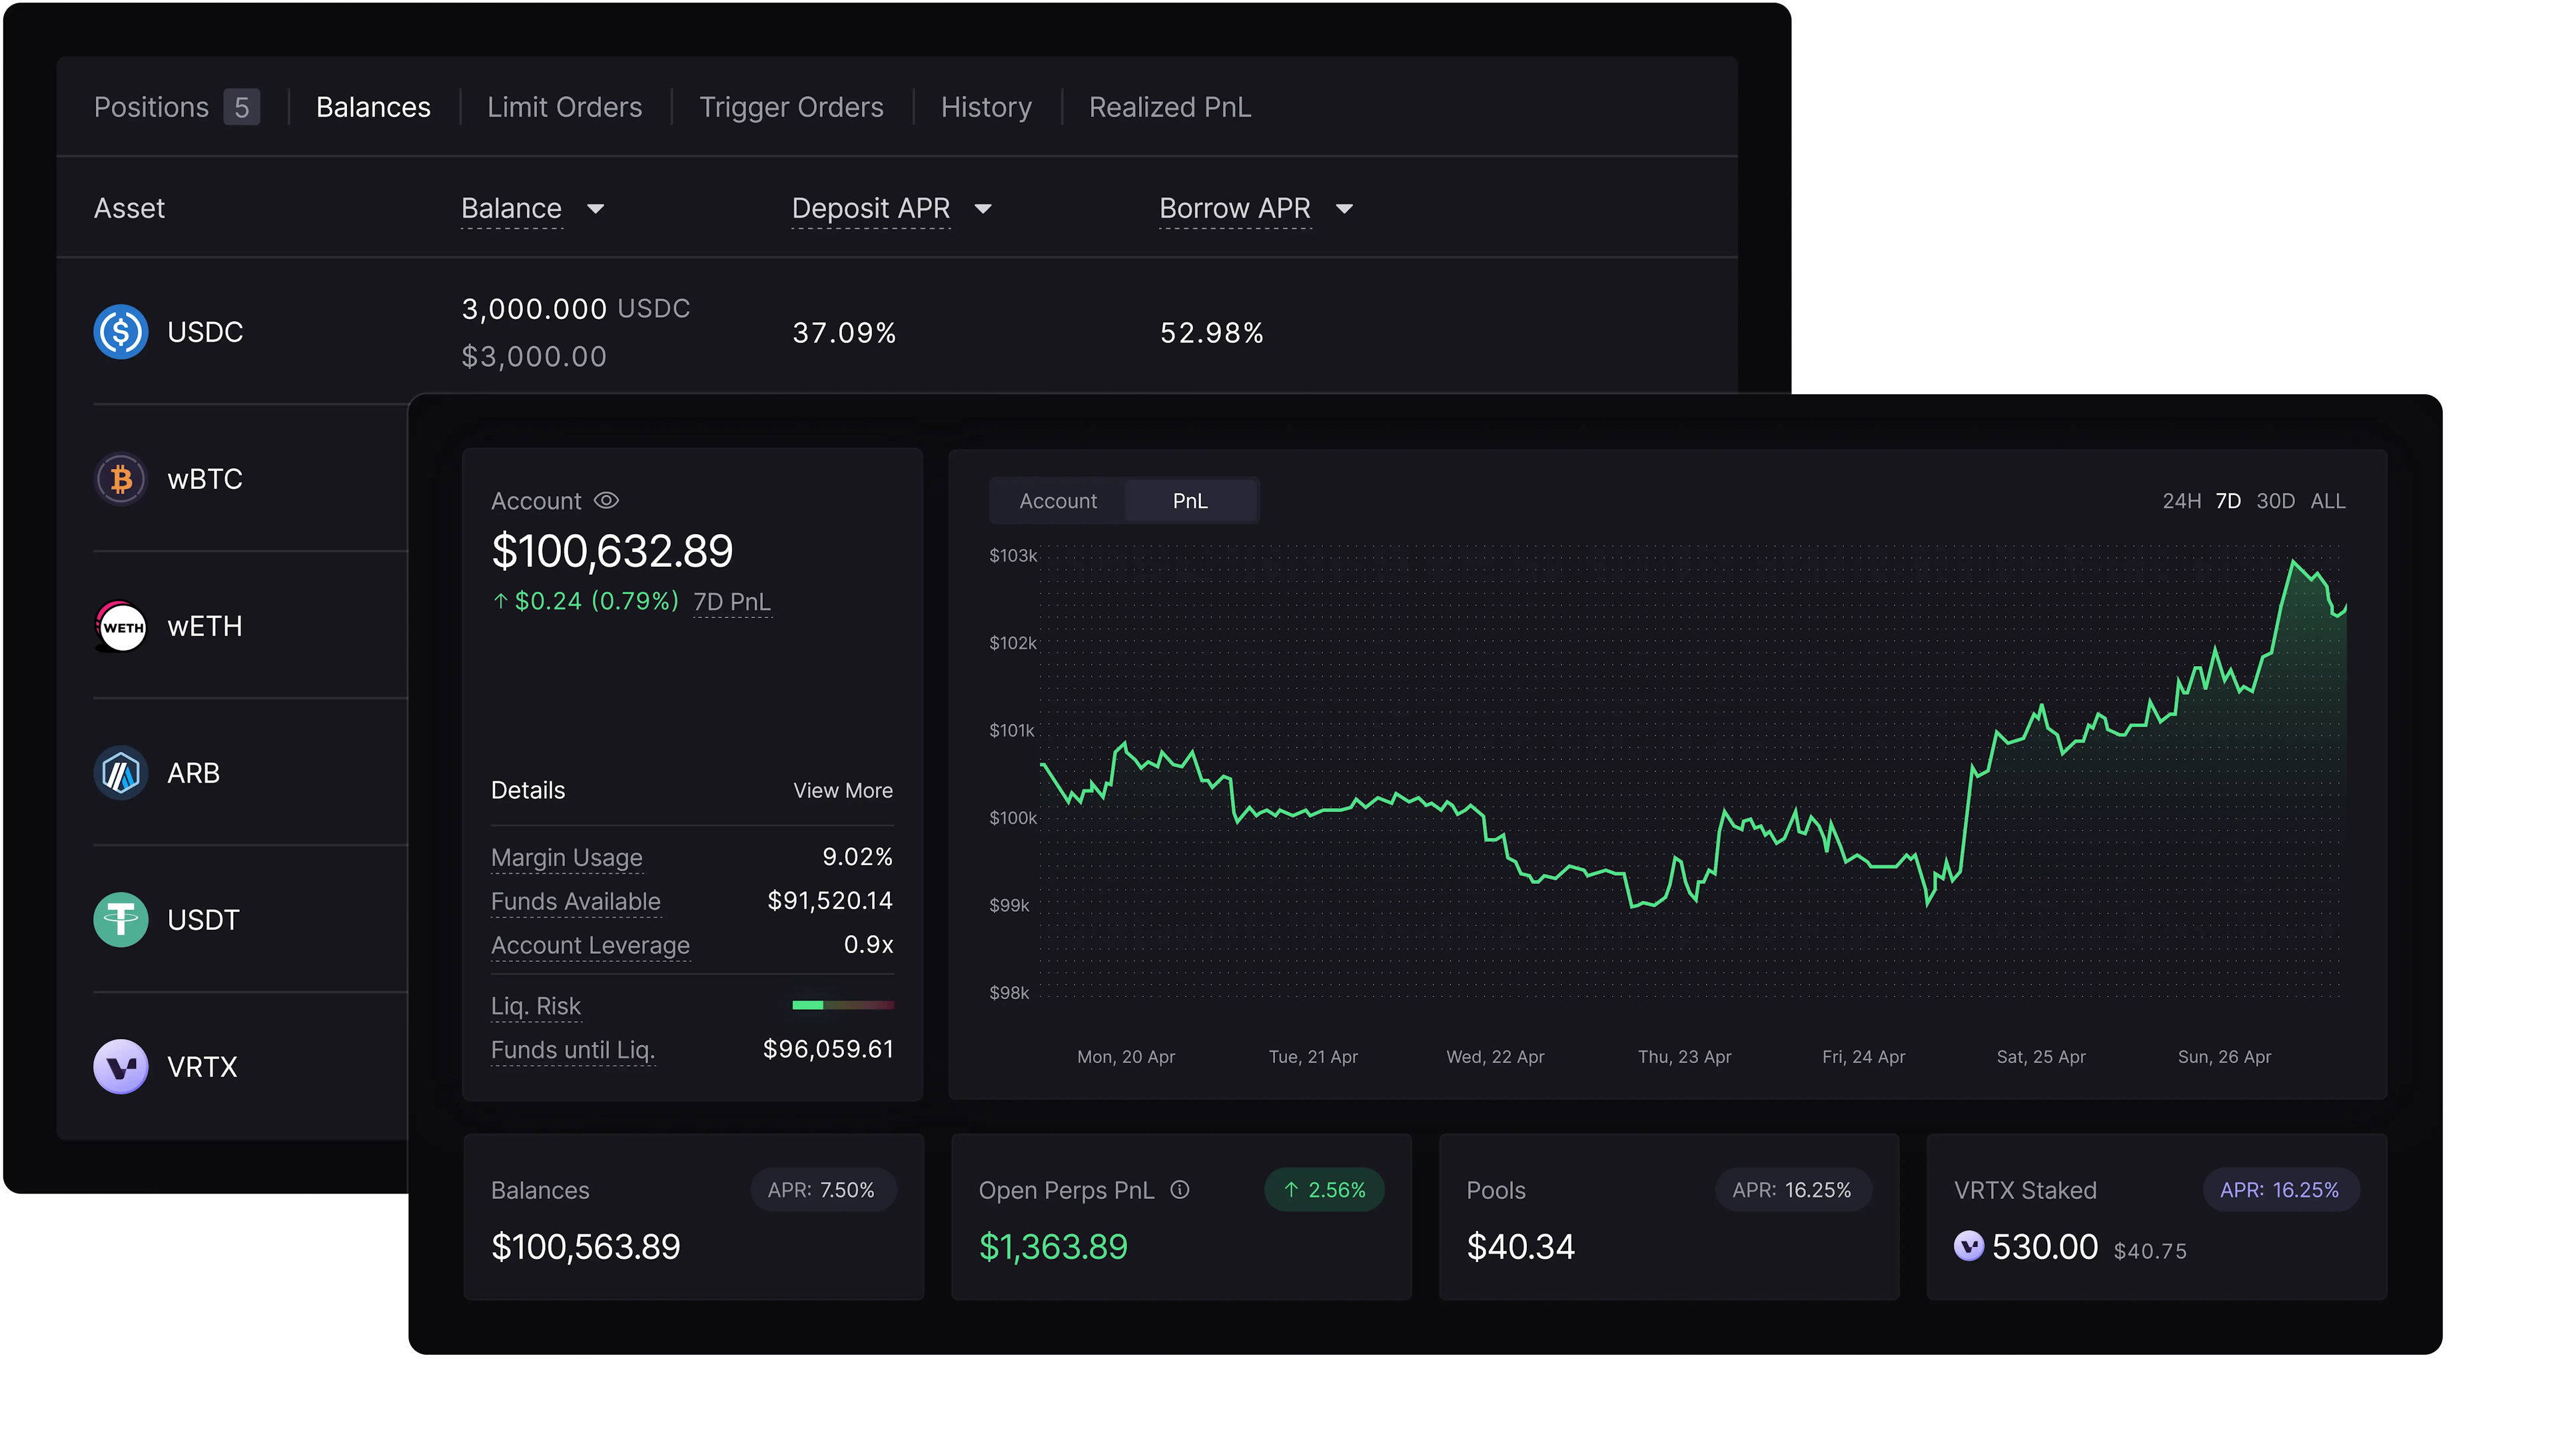This screenshot has height=1456, width=2558.
Task: Click the $96,059.61 funds until liquidation value
Action: tap(827, 1048)
